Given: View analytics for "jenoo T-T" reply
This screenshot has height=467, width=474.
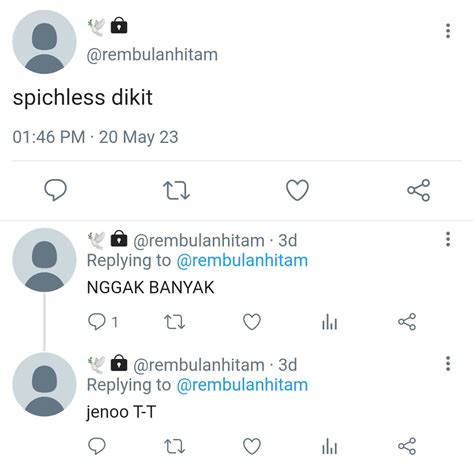Looking at the screenshot, I should click(330, 446).
